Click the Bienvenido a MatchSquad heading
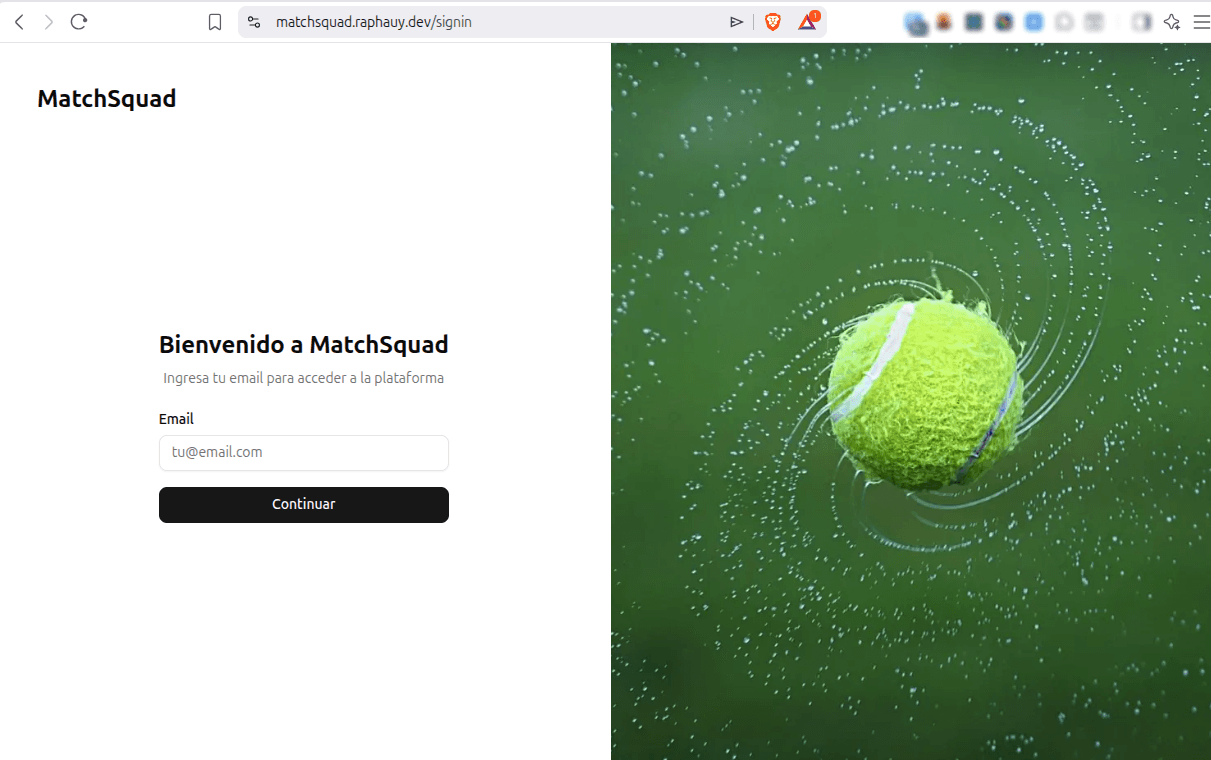The width and height of the screenshot is (1211, 760). (303, 345)
